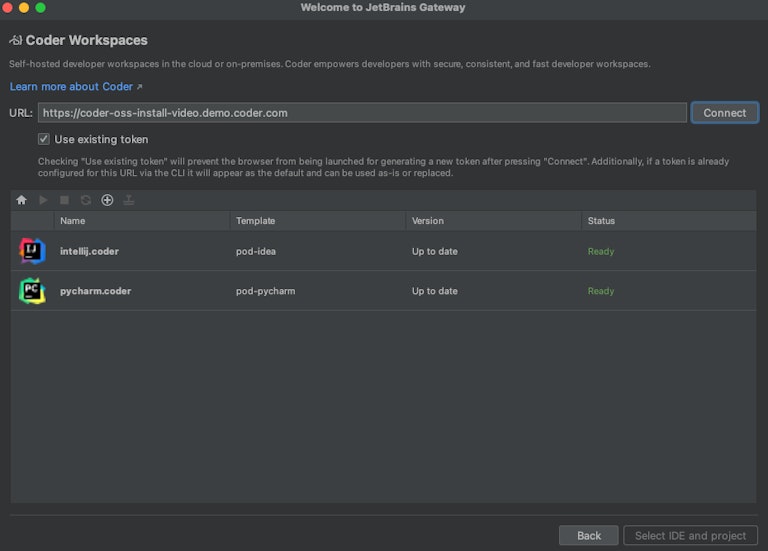This screenshot has width=768, height=551.
Task: Sort workspaces by Name column header
Action: (72, 221)
